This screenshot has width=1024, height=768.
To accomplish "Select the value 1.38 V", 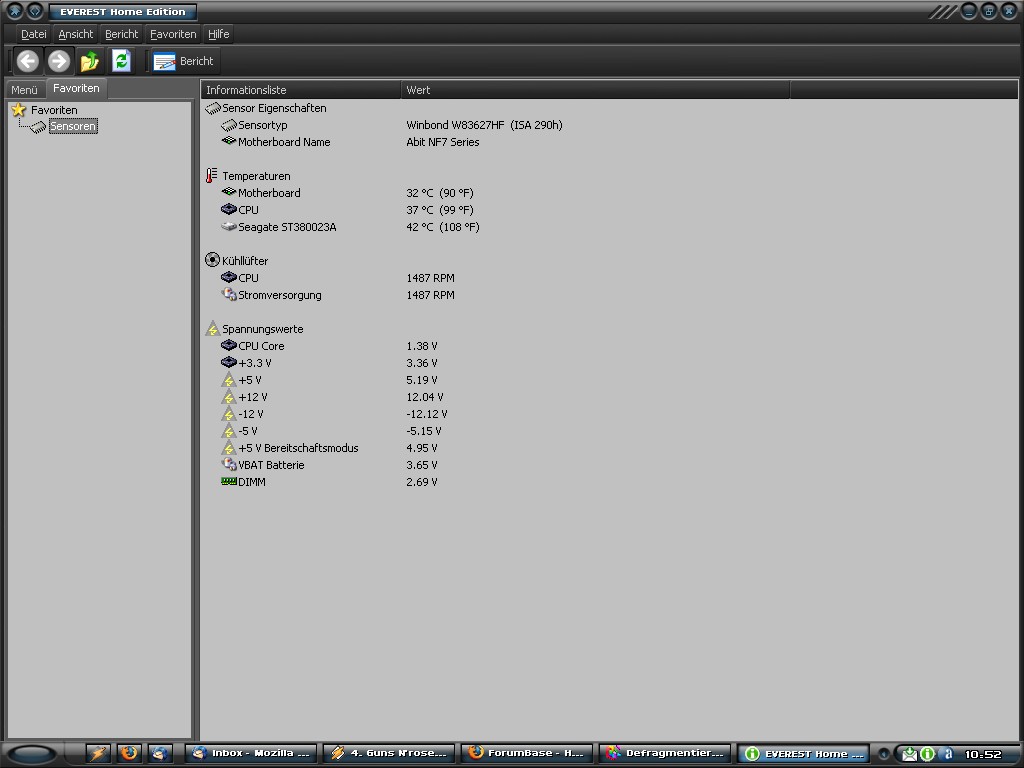I will 422,346.
